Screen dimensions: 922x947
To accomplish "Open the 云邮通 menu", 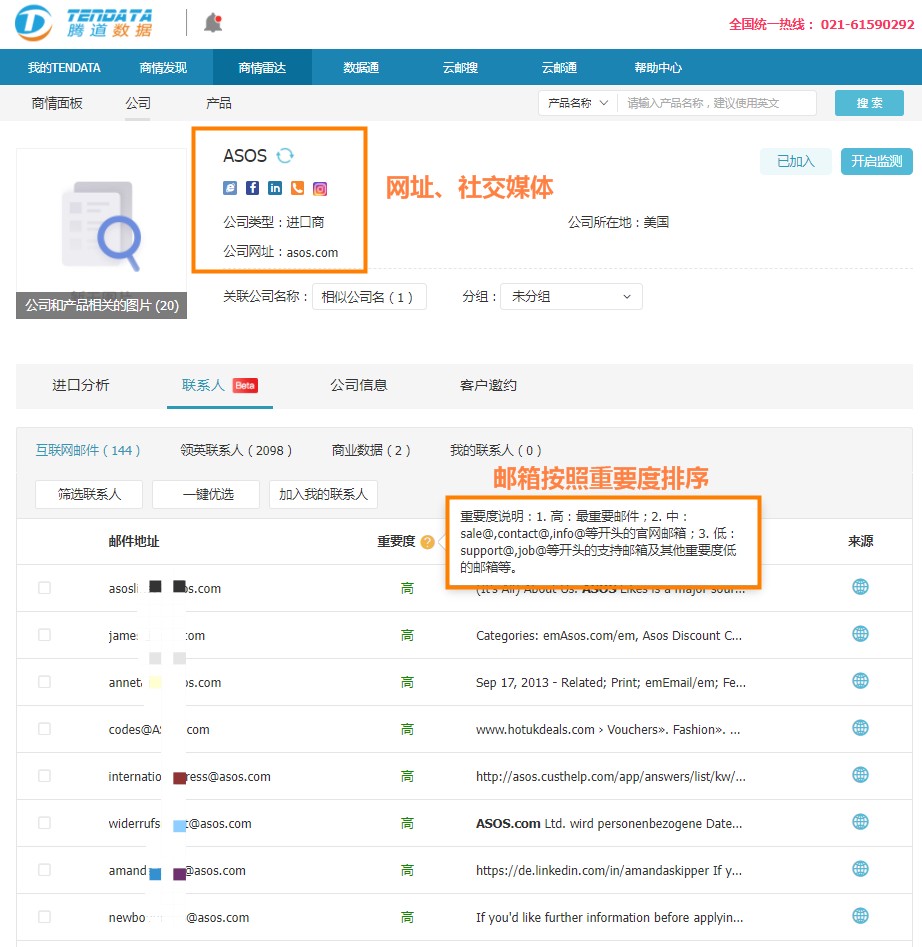I will click(559, 68).
